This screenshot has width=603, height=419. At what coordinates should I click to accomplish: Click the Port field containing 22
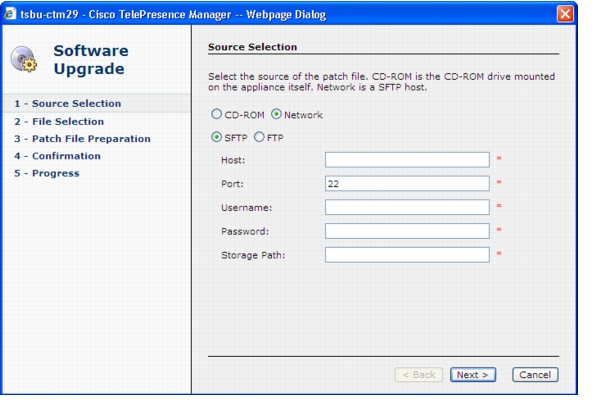407,183
